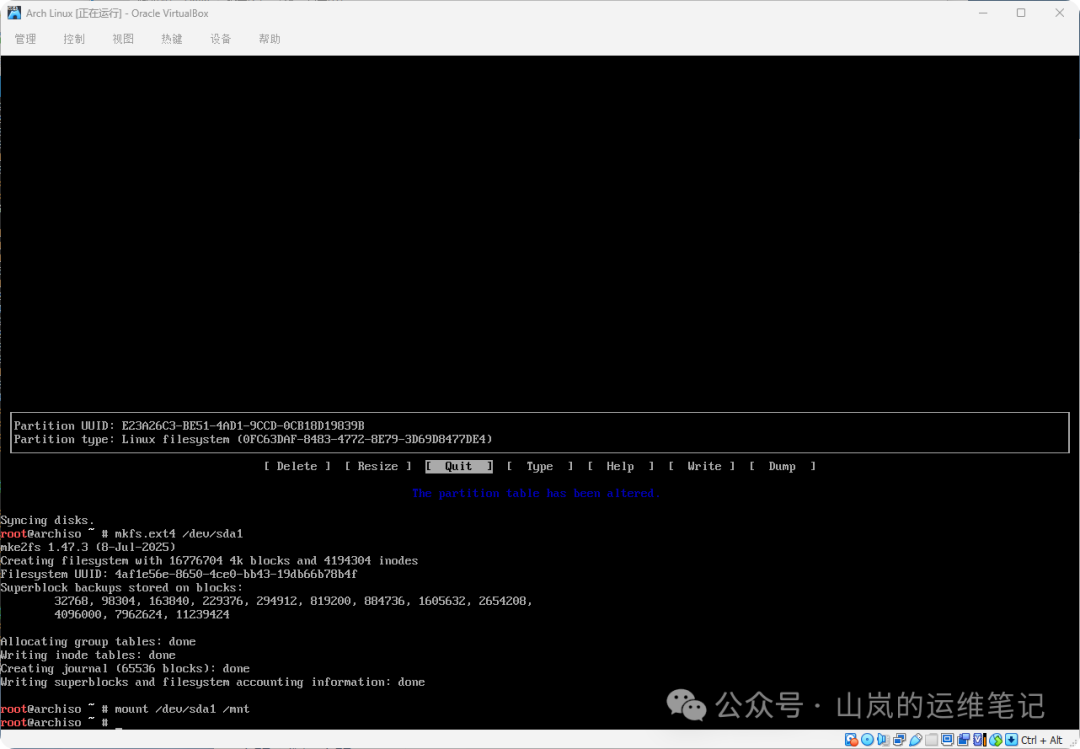Click 'Writing superblocks and filesystem accounting' line
The height and width of the screenshot is (749, 1080).
click(x=213, y=682)
